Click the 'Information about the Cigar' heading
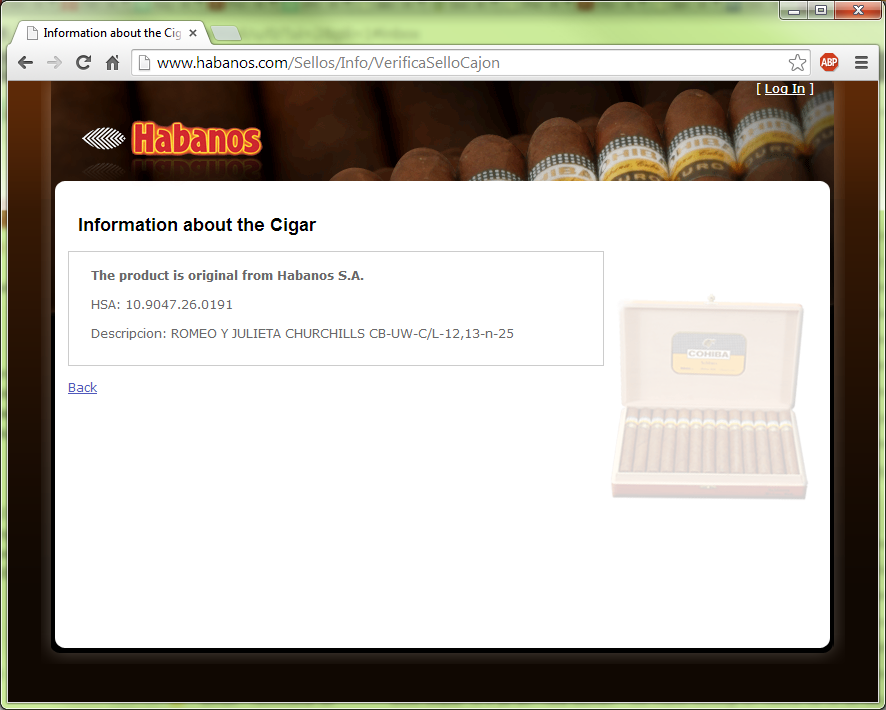The height and width of the screenshot is (710, 886). [x=197, y=225]
